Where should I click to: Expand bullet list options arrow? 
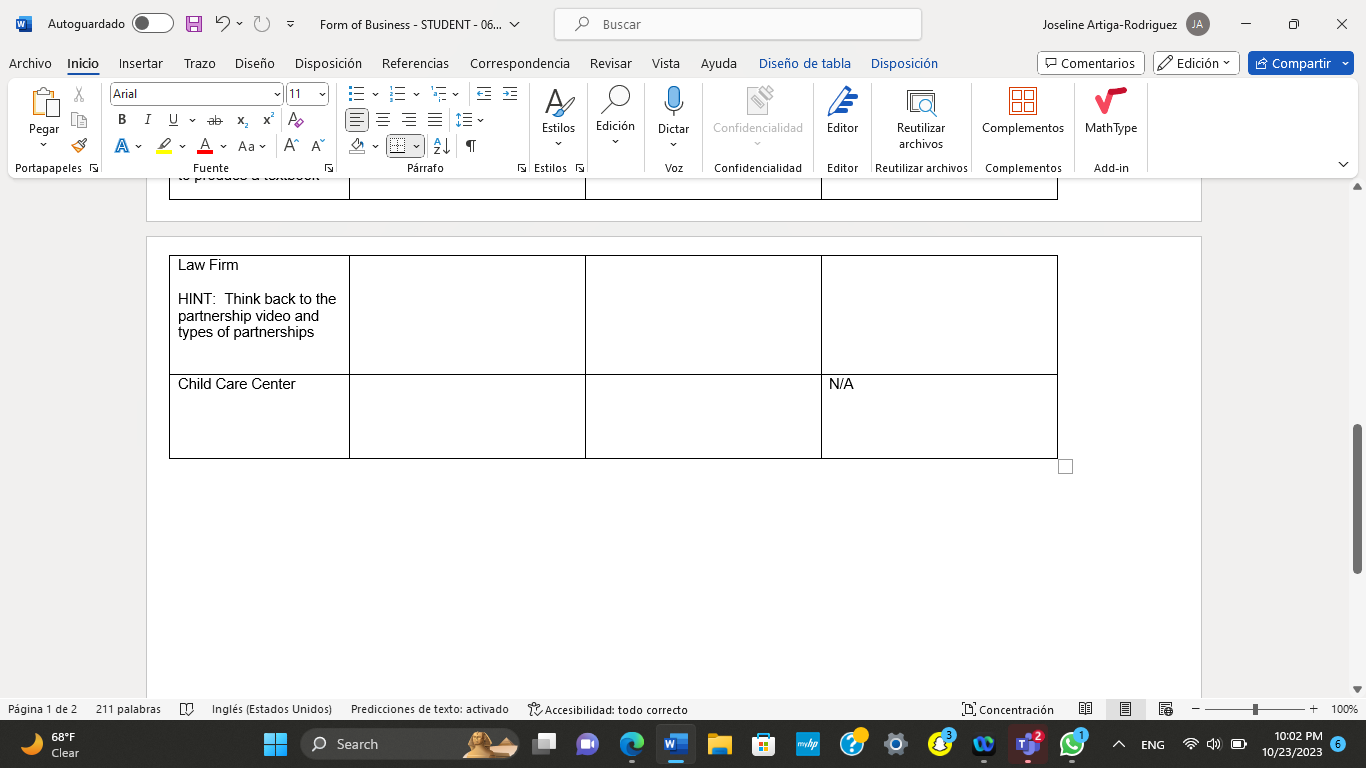[375, 94]
